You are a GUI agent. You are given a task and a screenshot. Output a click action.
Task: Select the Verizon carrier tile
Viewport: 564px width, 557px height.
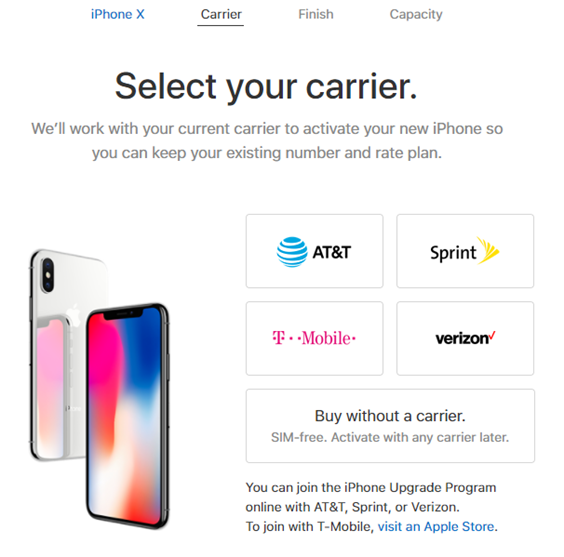(465, 338)
